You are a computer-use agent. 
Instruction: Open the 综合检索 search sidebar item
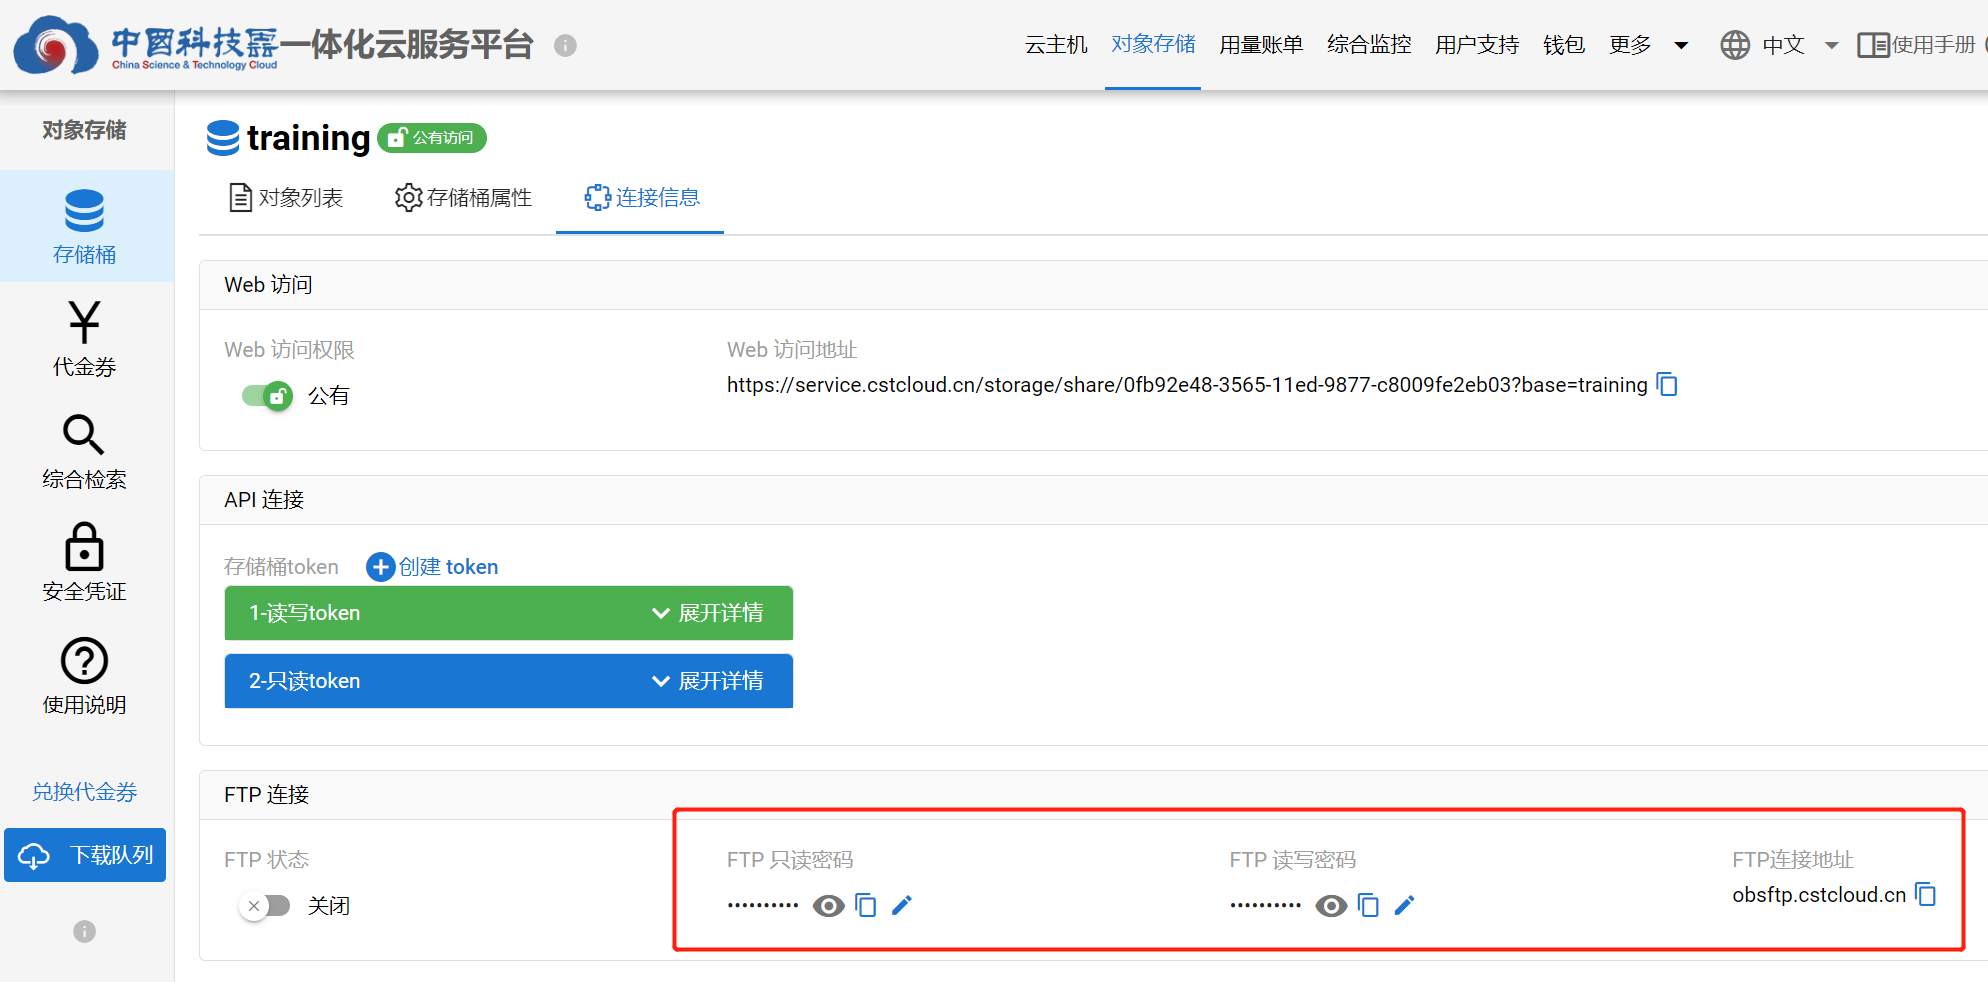pos(85,452)
